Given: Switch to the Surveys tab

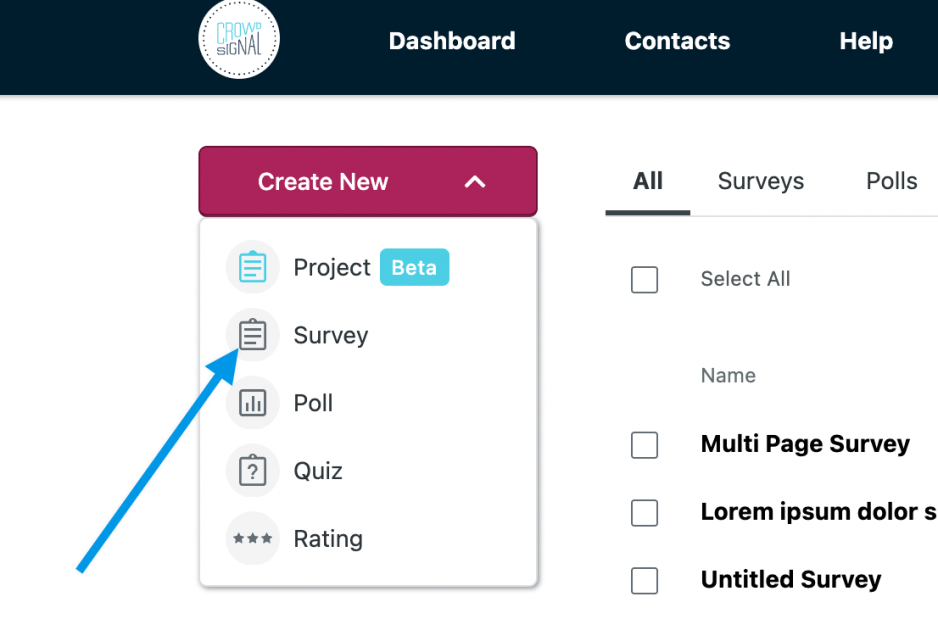Looking at the screenshot, I should (761, 181).
